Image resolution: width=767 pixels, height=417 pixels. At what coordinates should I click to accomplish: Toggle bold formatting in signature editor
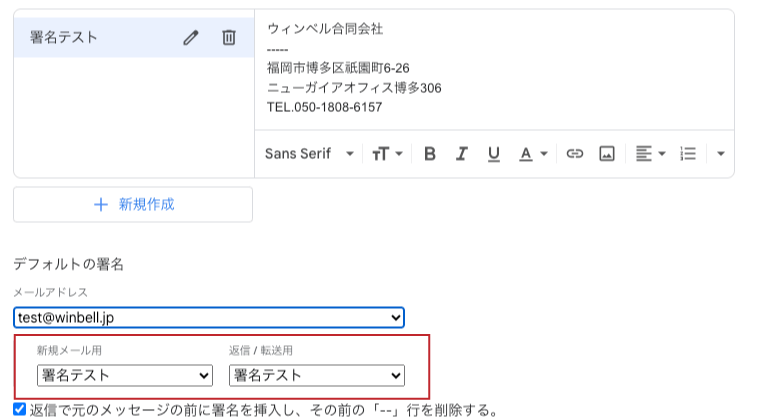[x=429, y=154]
